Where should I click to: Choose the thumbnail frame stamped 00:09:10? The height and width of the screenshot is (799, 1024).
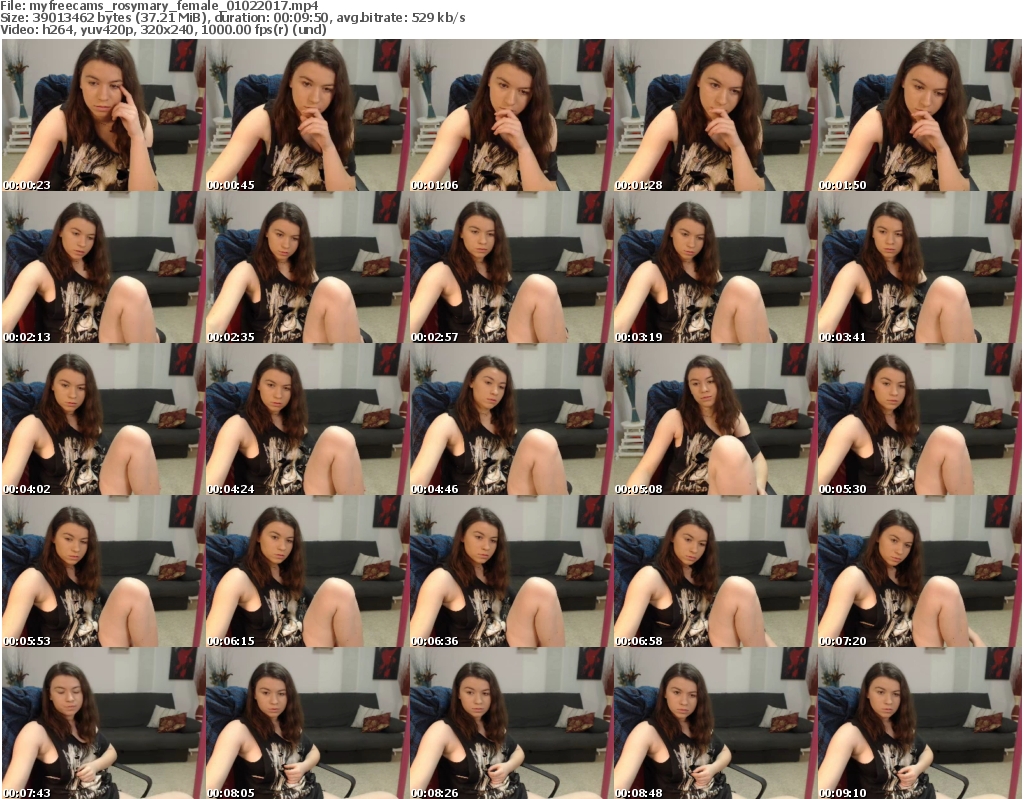pyautogui.click(x=919, y=723)
